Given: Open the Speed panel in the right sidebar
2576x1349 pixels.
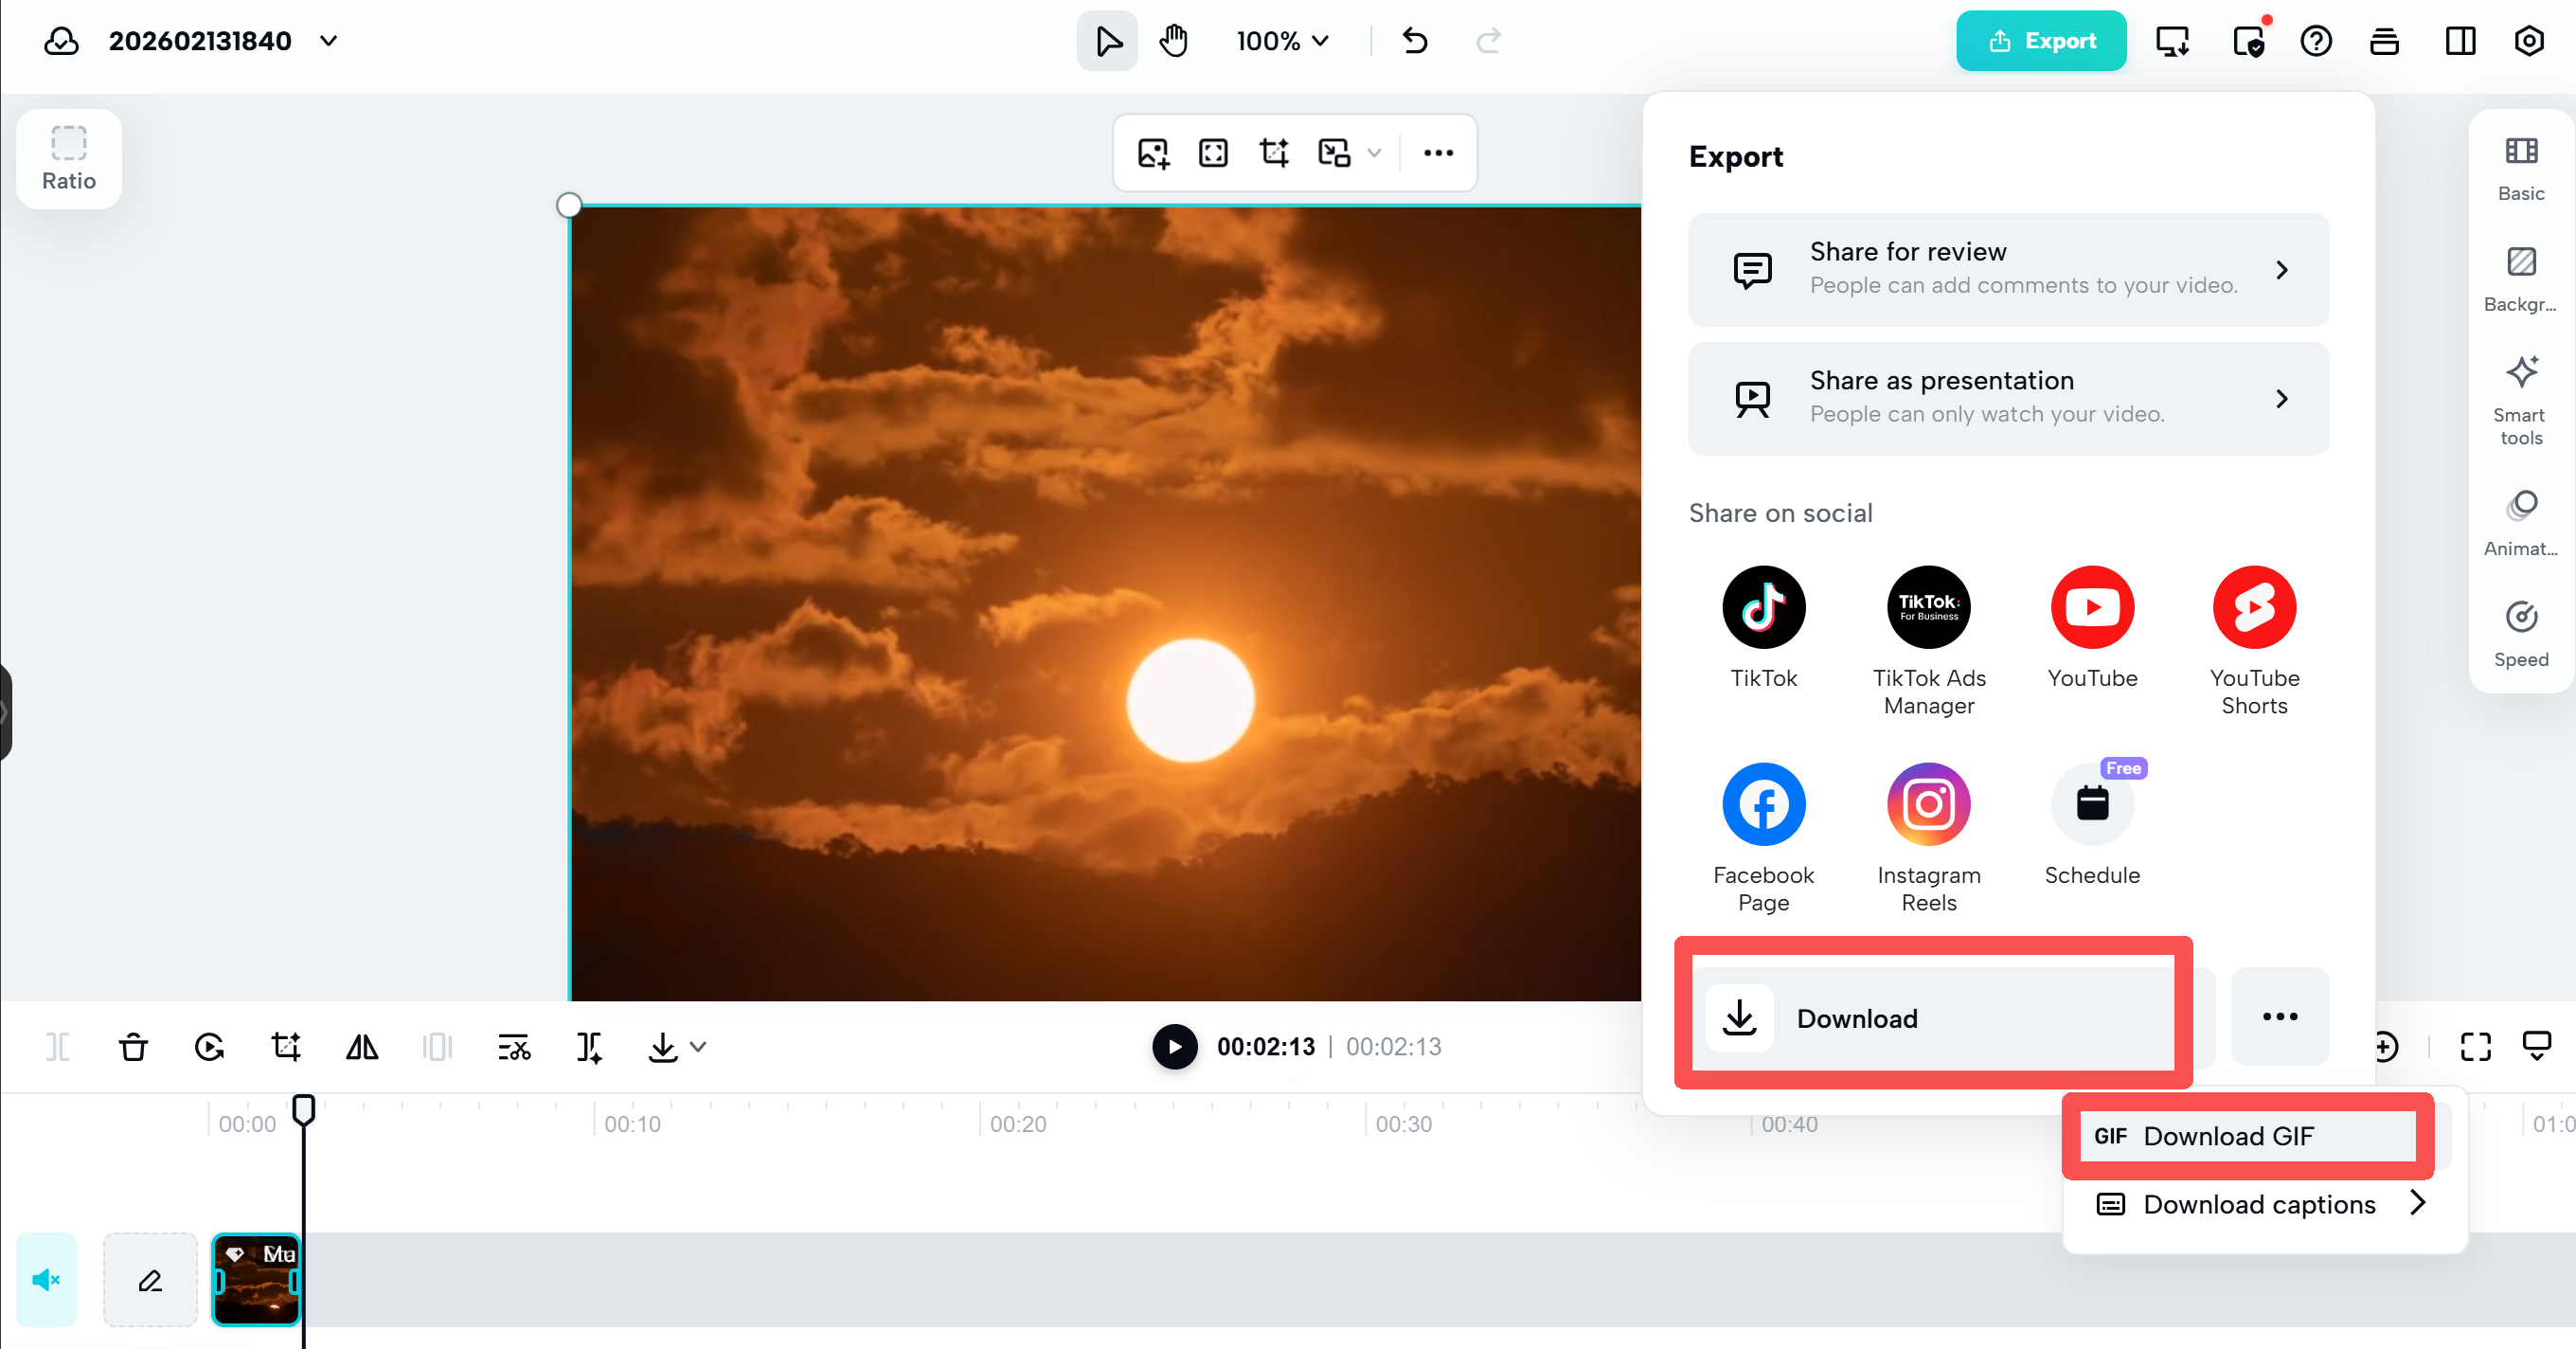Looking at the screenshot, I should (x=2522, y=633).
